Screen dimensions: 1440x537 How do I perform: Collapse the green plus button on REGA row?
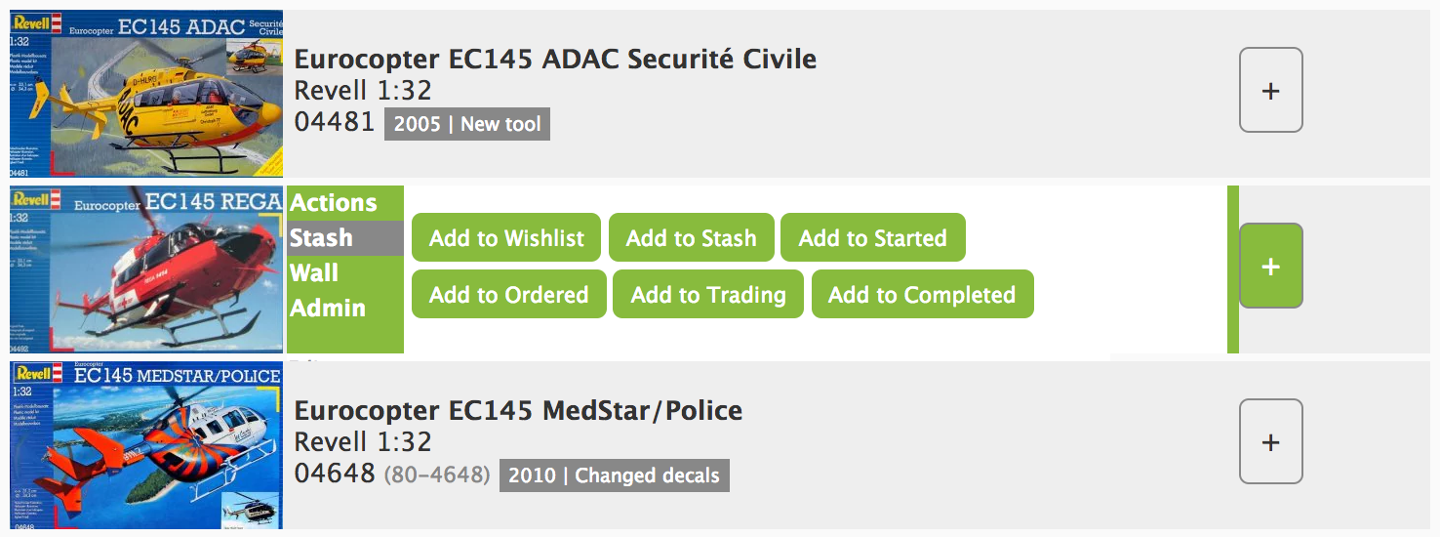[x=1270, y=266]
